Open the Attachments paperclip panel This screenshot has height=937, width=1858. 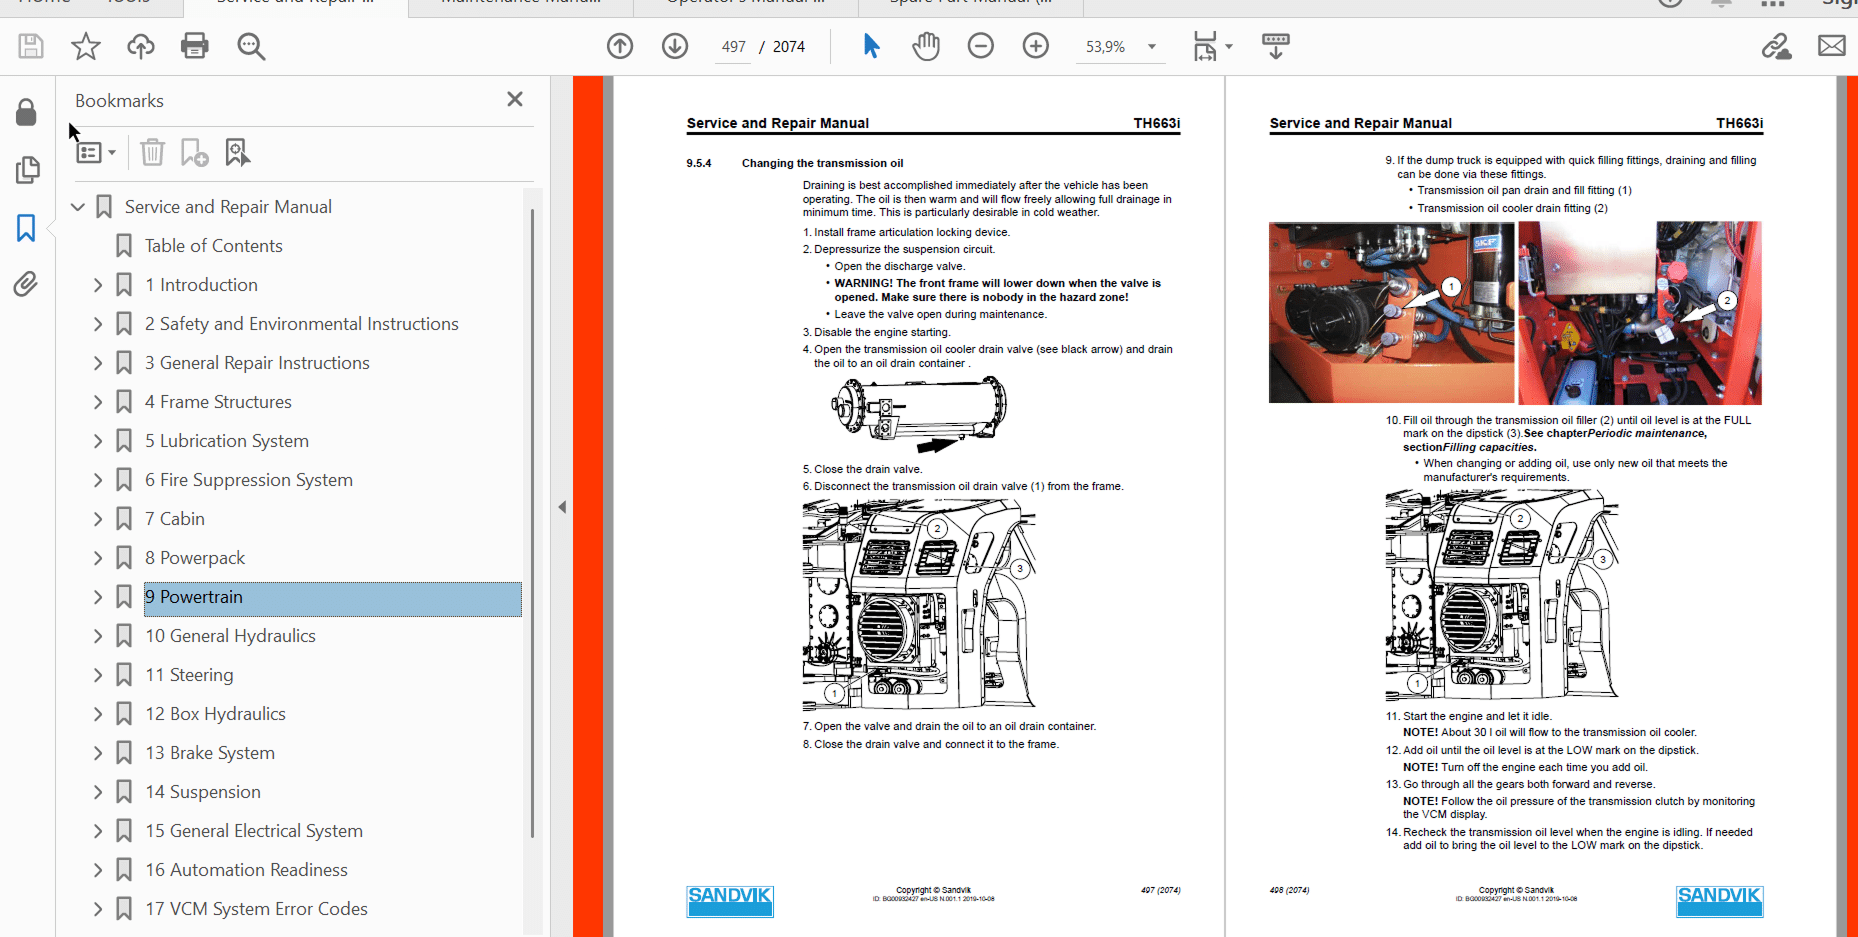[26, 285]
